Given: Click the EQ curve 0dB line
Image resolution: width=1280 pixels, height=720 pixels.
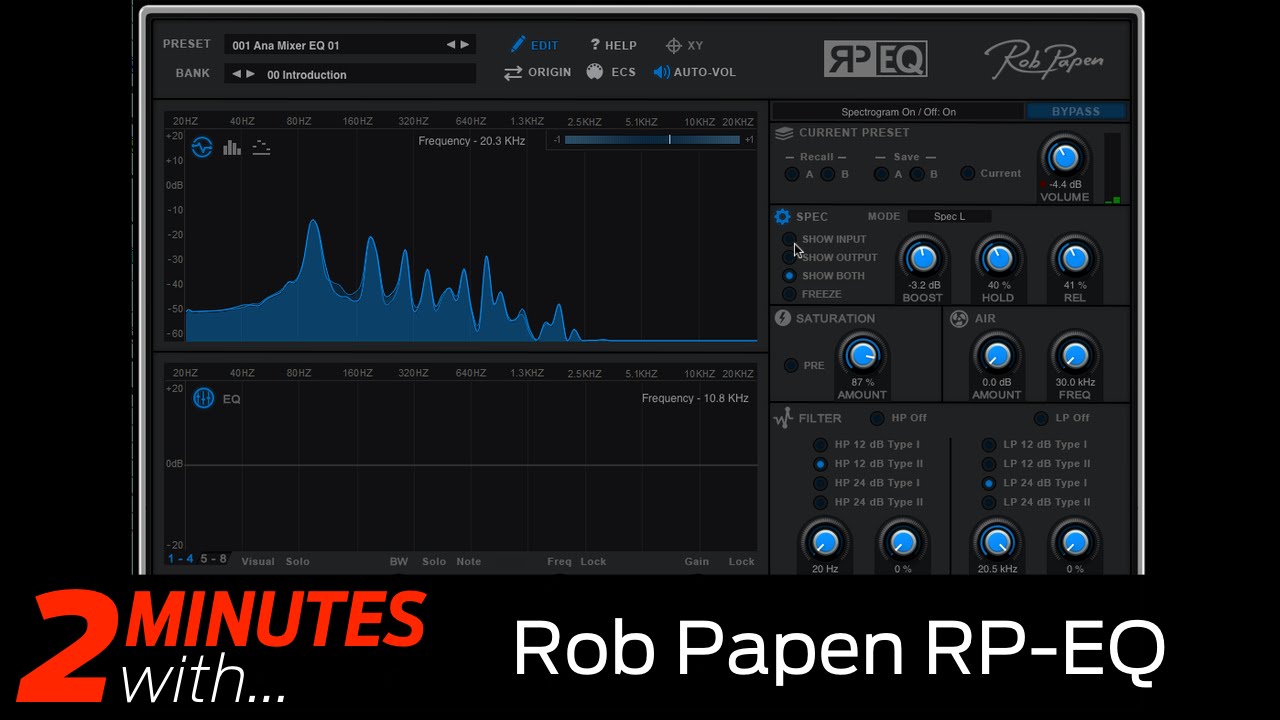Looking at the screenshot, I should [x=471, y=464].
